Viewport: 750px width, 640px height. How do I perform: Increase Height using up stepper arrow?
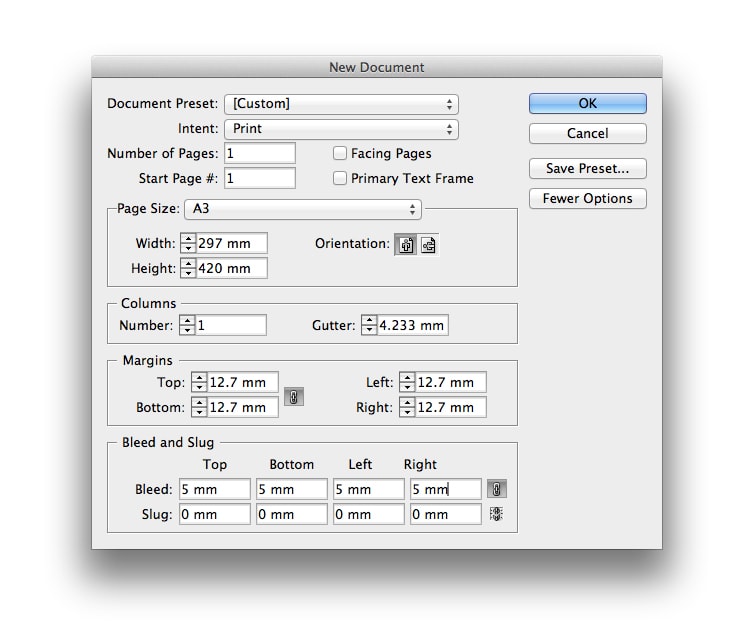(188, 263)
